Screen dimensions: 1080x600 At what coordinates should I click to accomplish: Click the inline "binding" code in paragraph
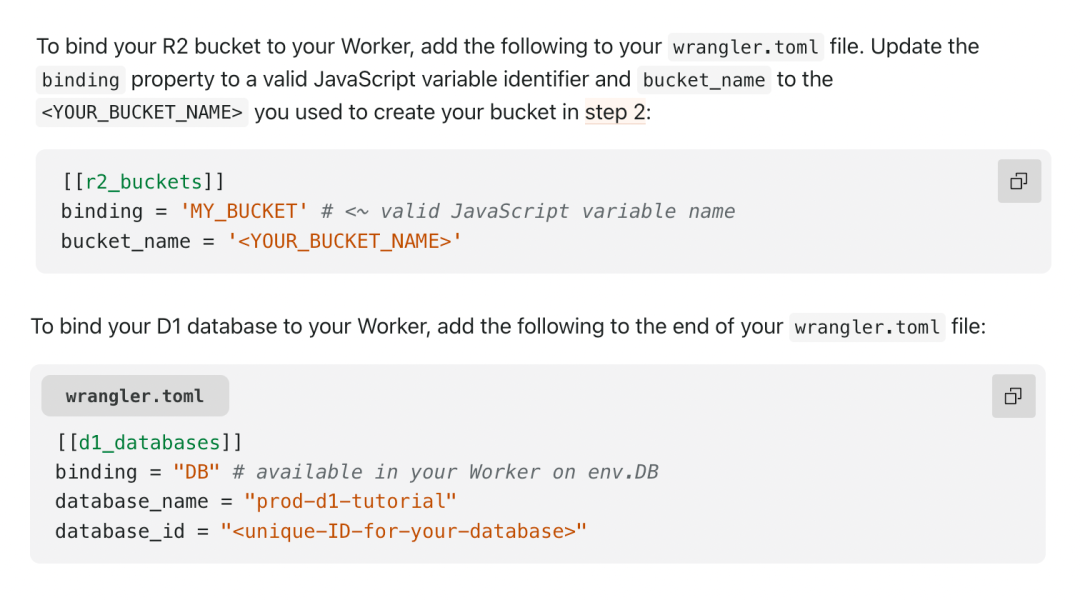pos(80,80)
